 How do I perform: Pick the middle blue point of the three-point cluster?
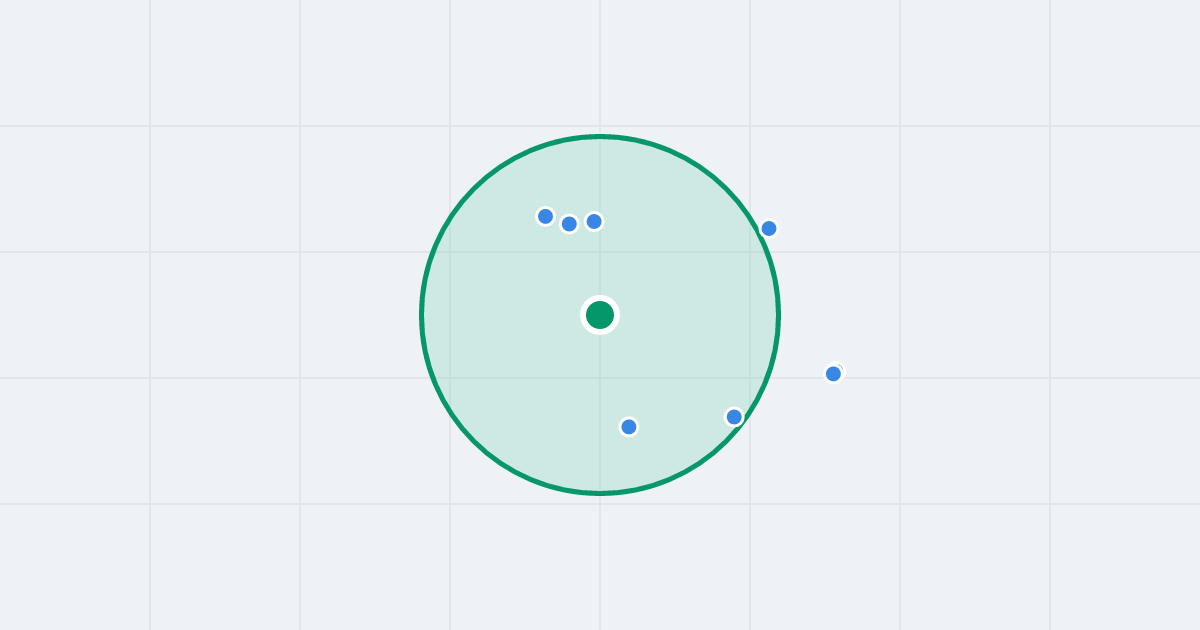pyautogui.click(x=569, y=223)
